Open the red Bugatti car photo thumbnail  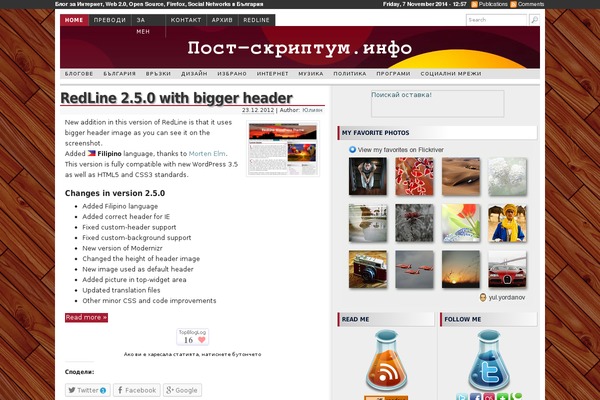coord(507,269)
